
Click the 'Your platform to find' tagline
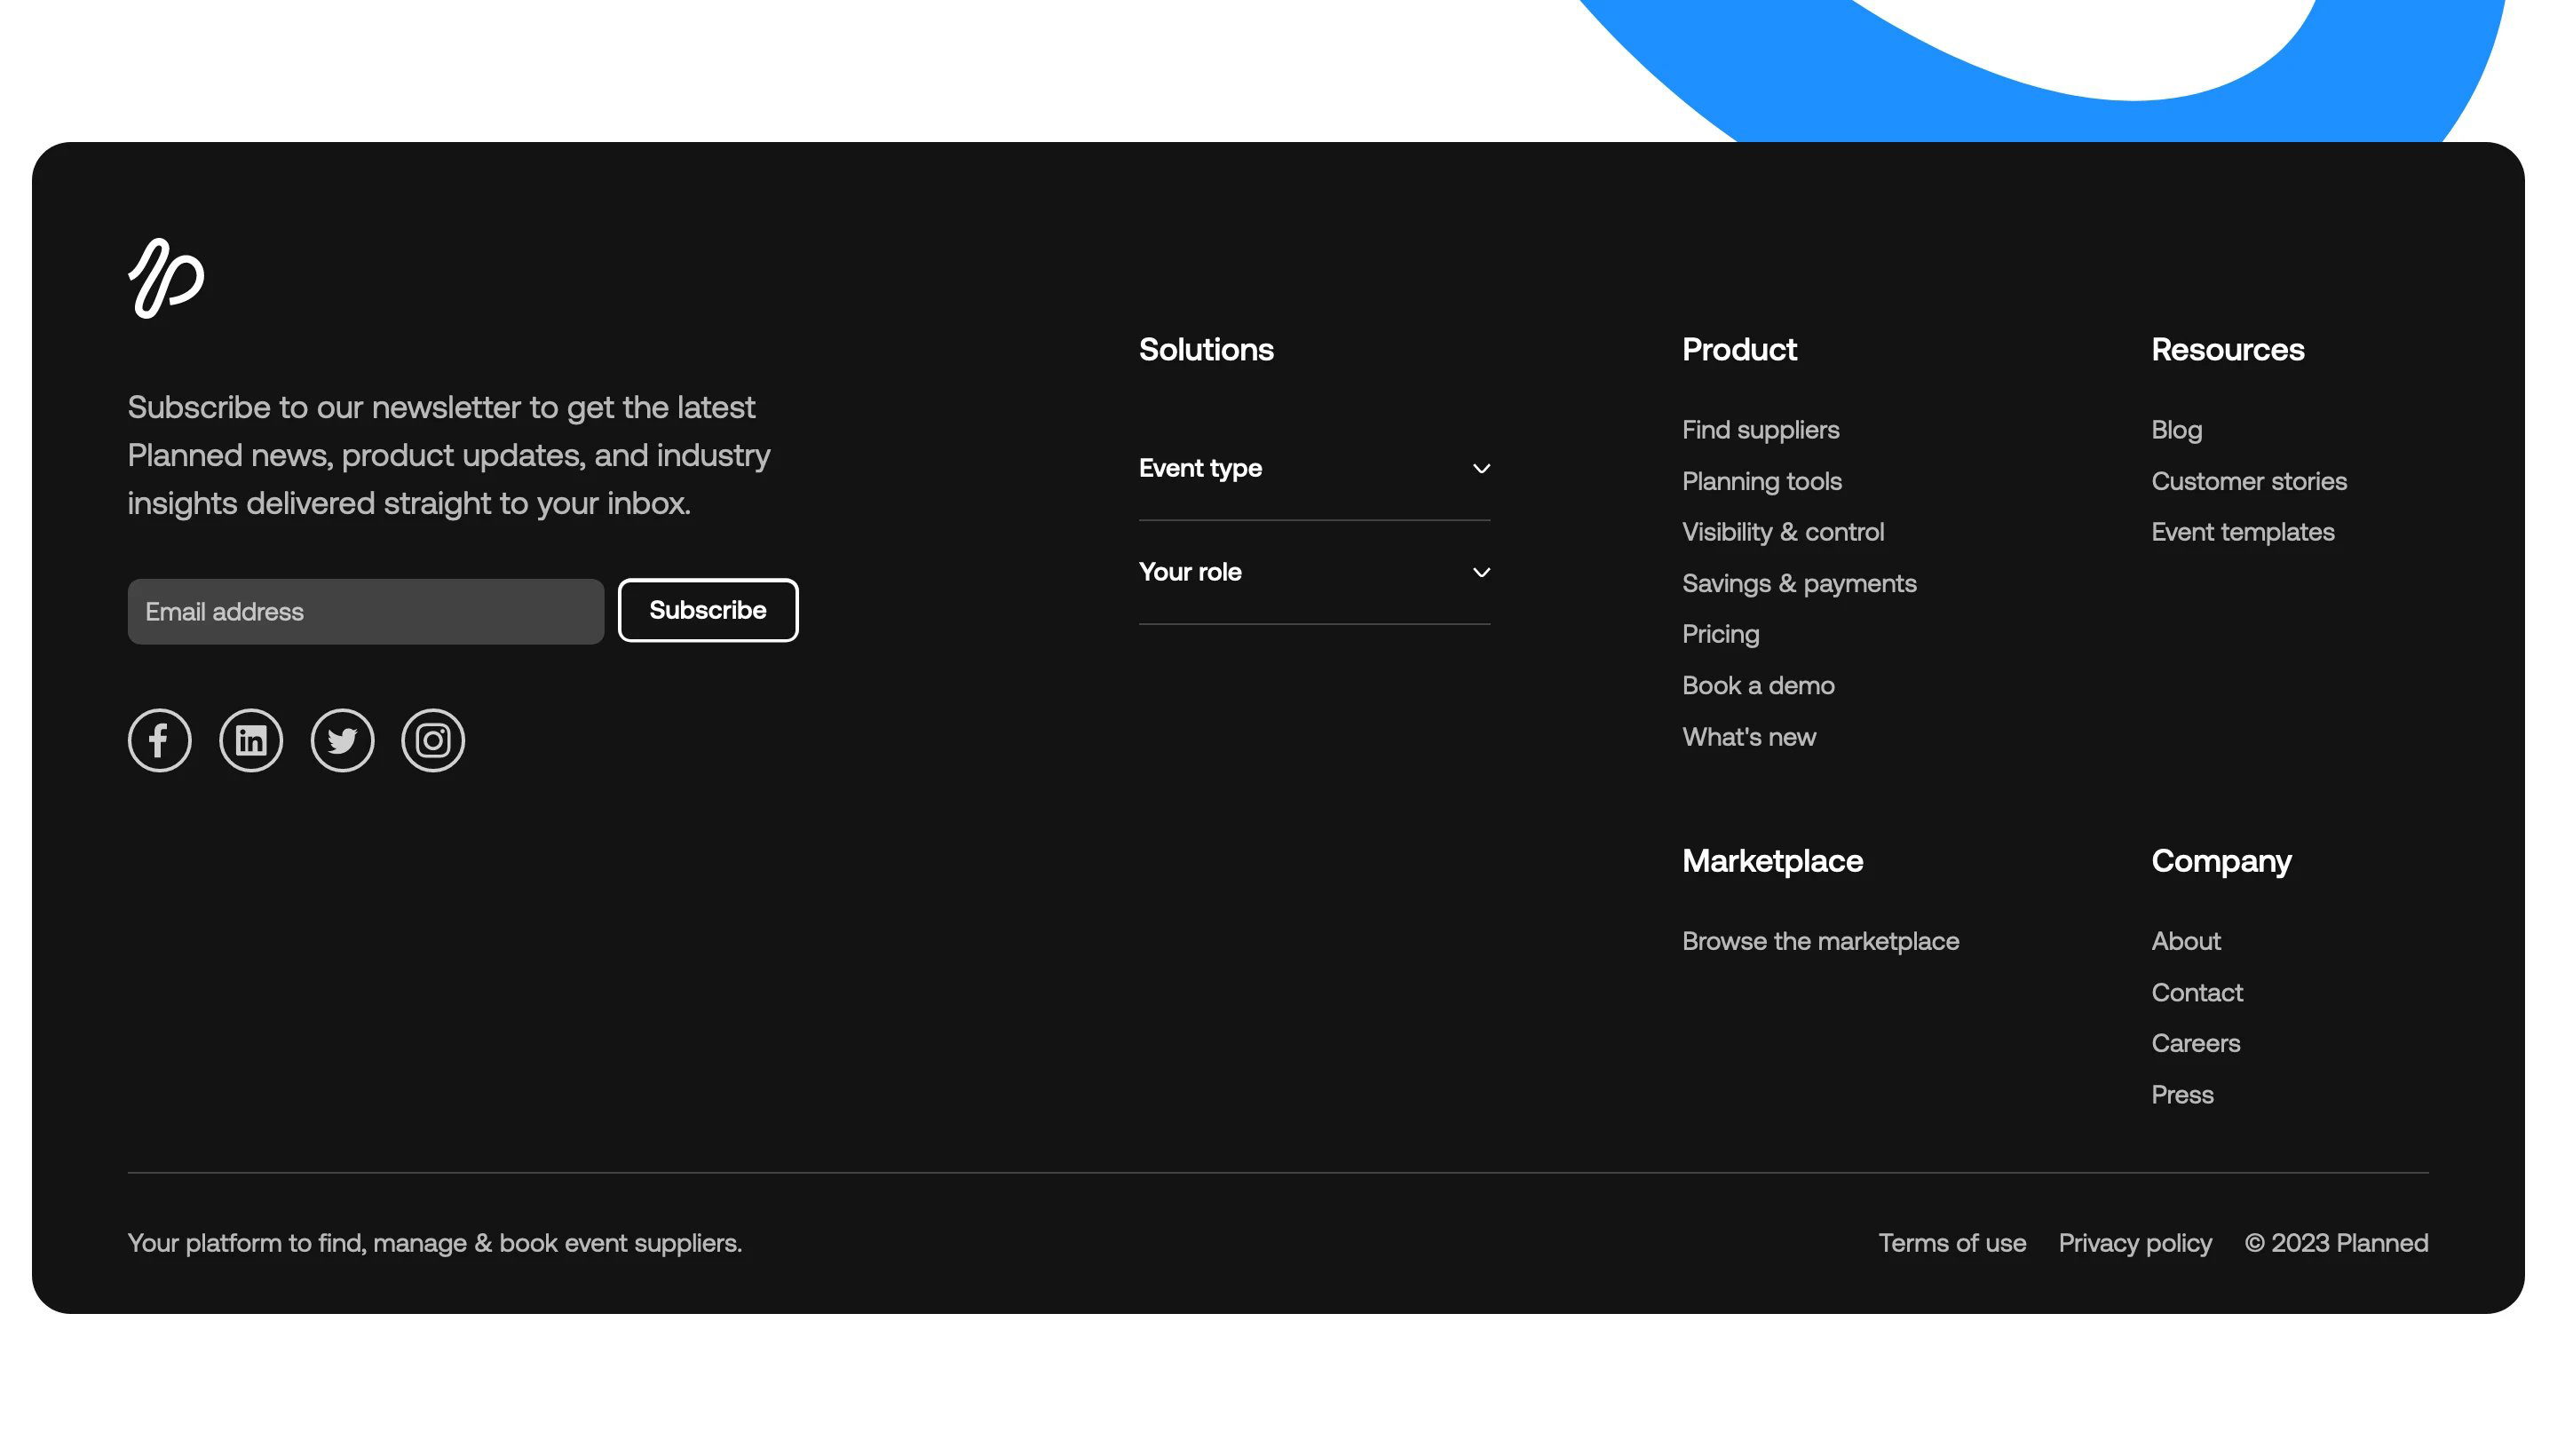[x=435, y=1243]
